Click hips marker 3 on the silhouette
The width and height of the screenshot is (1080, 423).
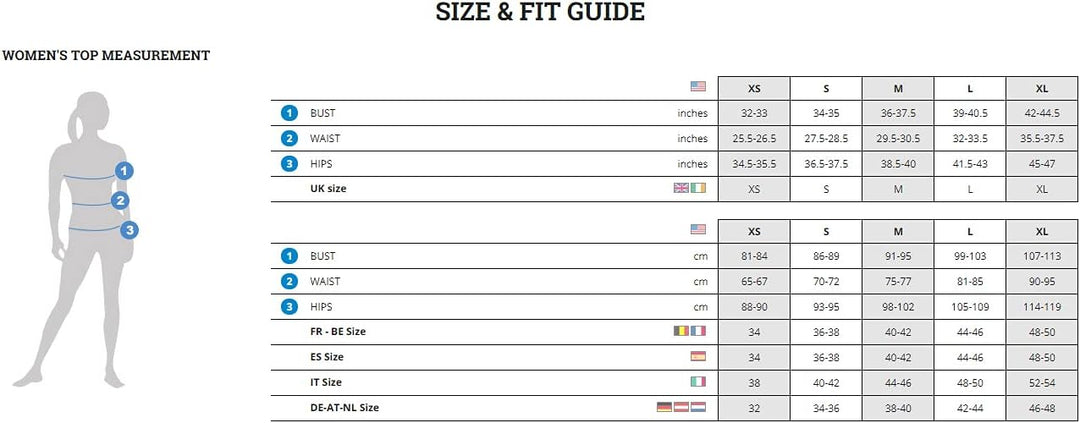[129, 231]
